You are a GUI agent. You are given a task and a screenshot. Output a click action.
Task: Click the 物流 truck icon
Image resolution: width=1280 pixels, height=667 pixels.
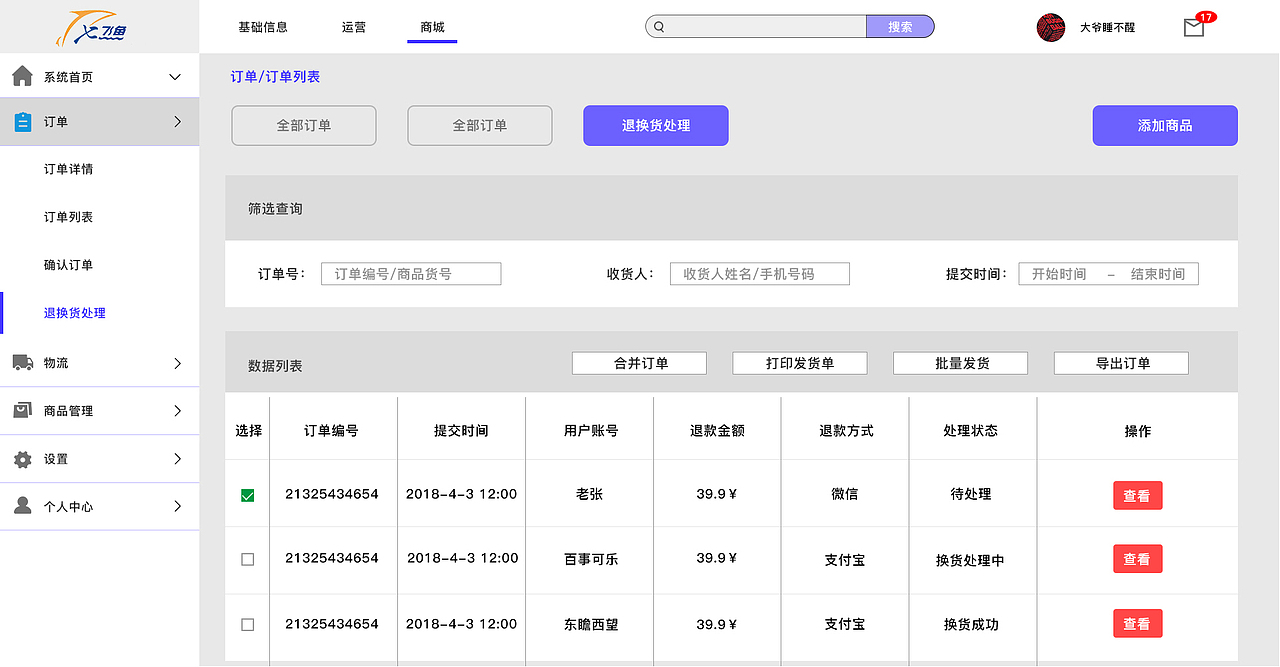pyautogui.click(x=21, y=363)
